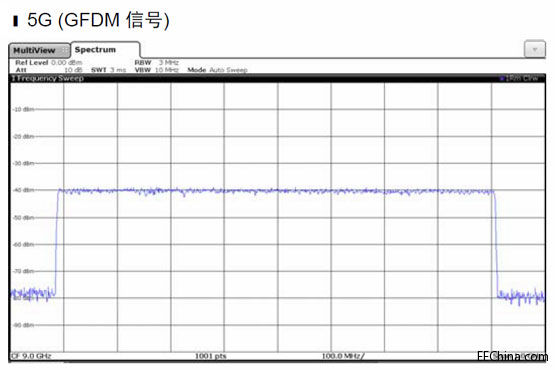Click the -90 dBm axis label

[x=23, y=325]
